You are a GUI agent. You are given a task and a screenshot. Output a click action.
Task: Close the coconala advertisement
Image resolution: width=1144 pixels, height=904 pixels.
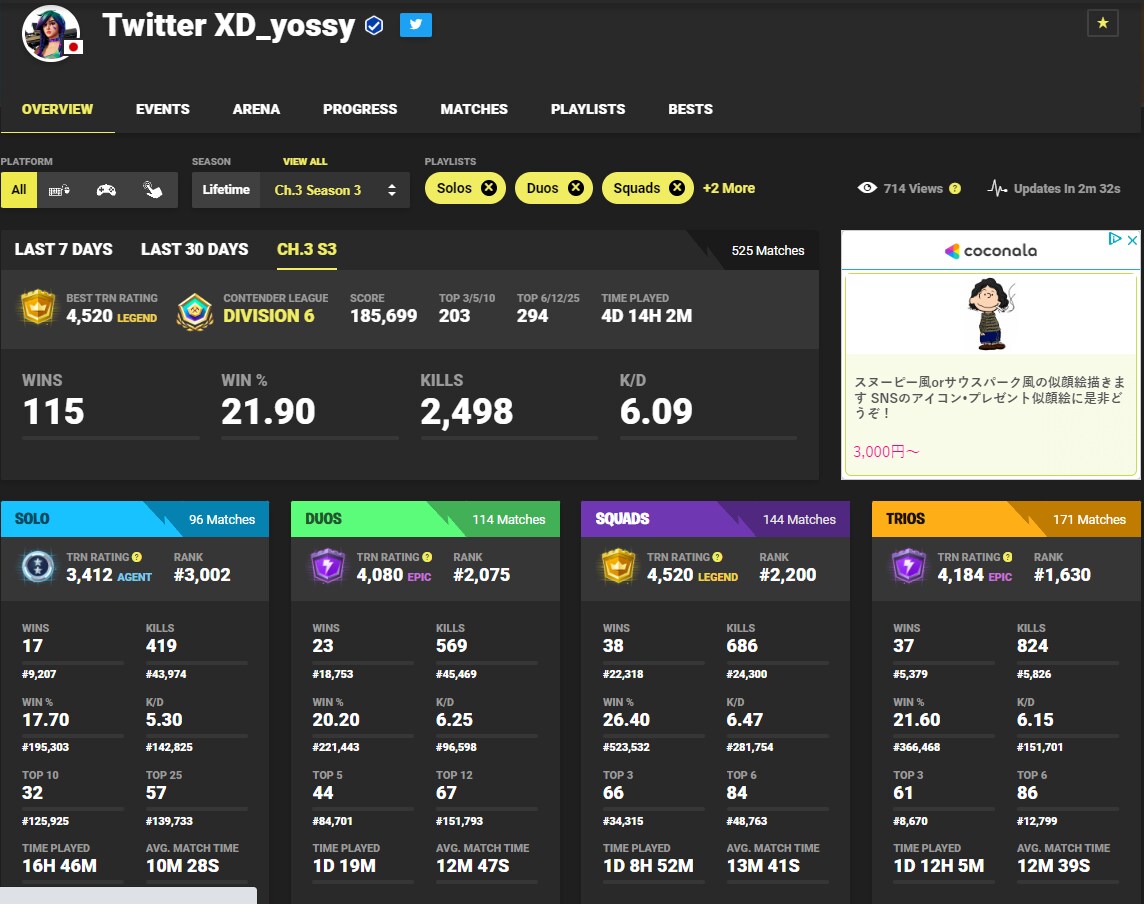[1132, 239]
